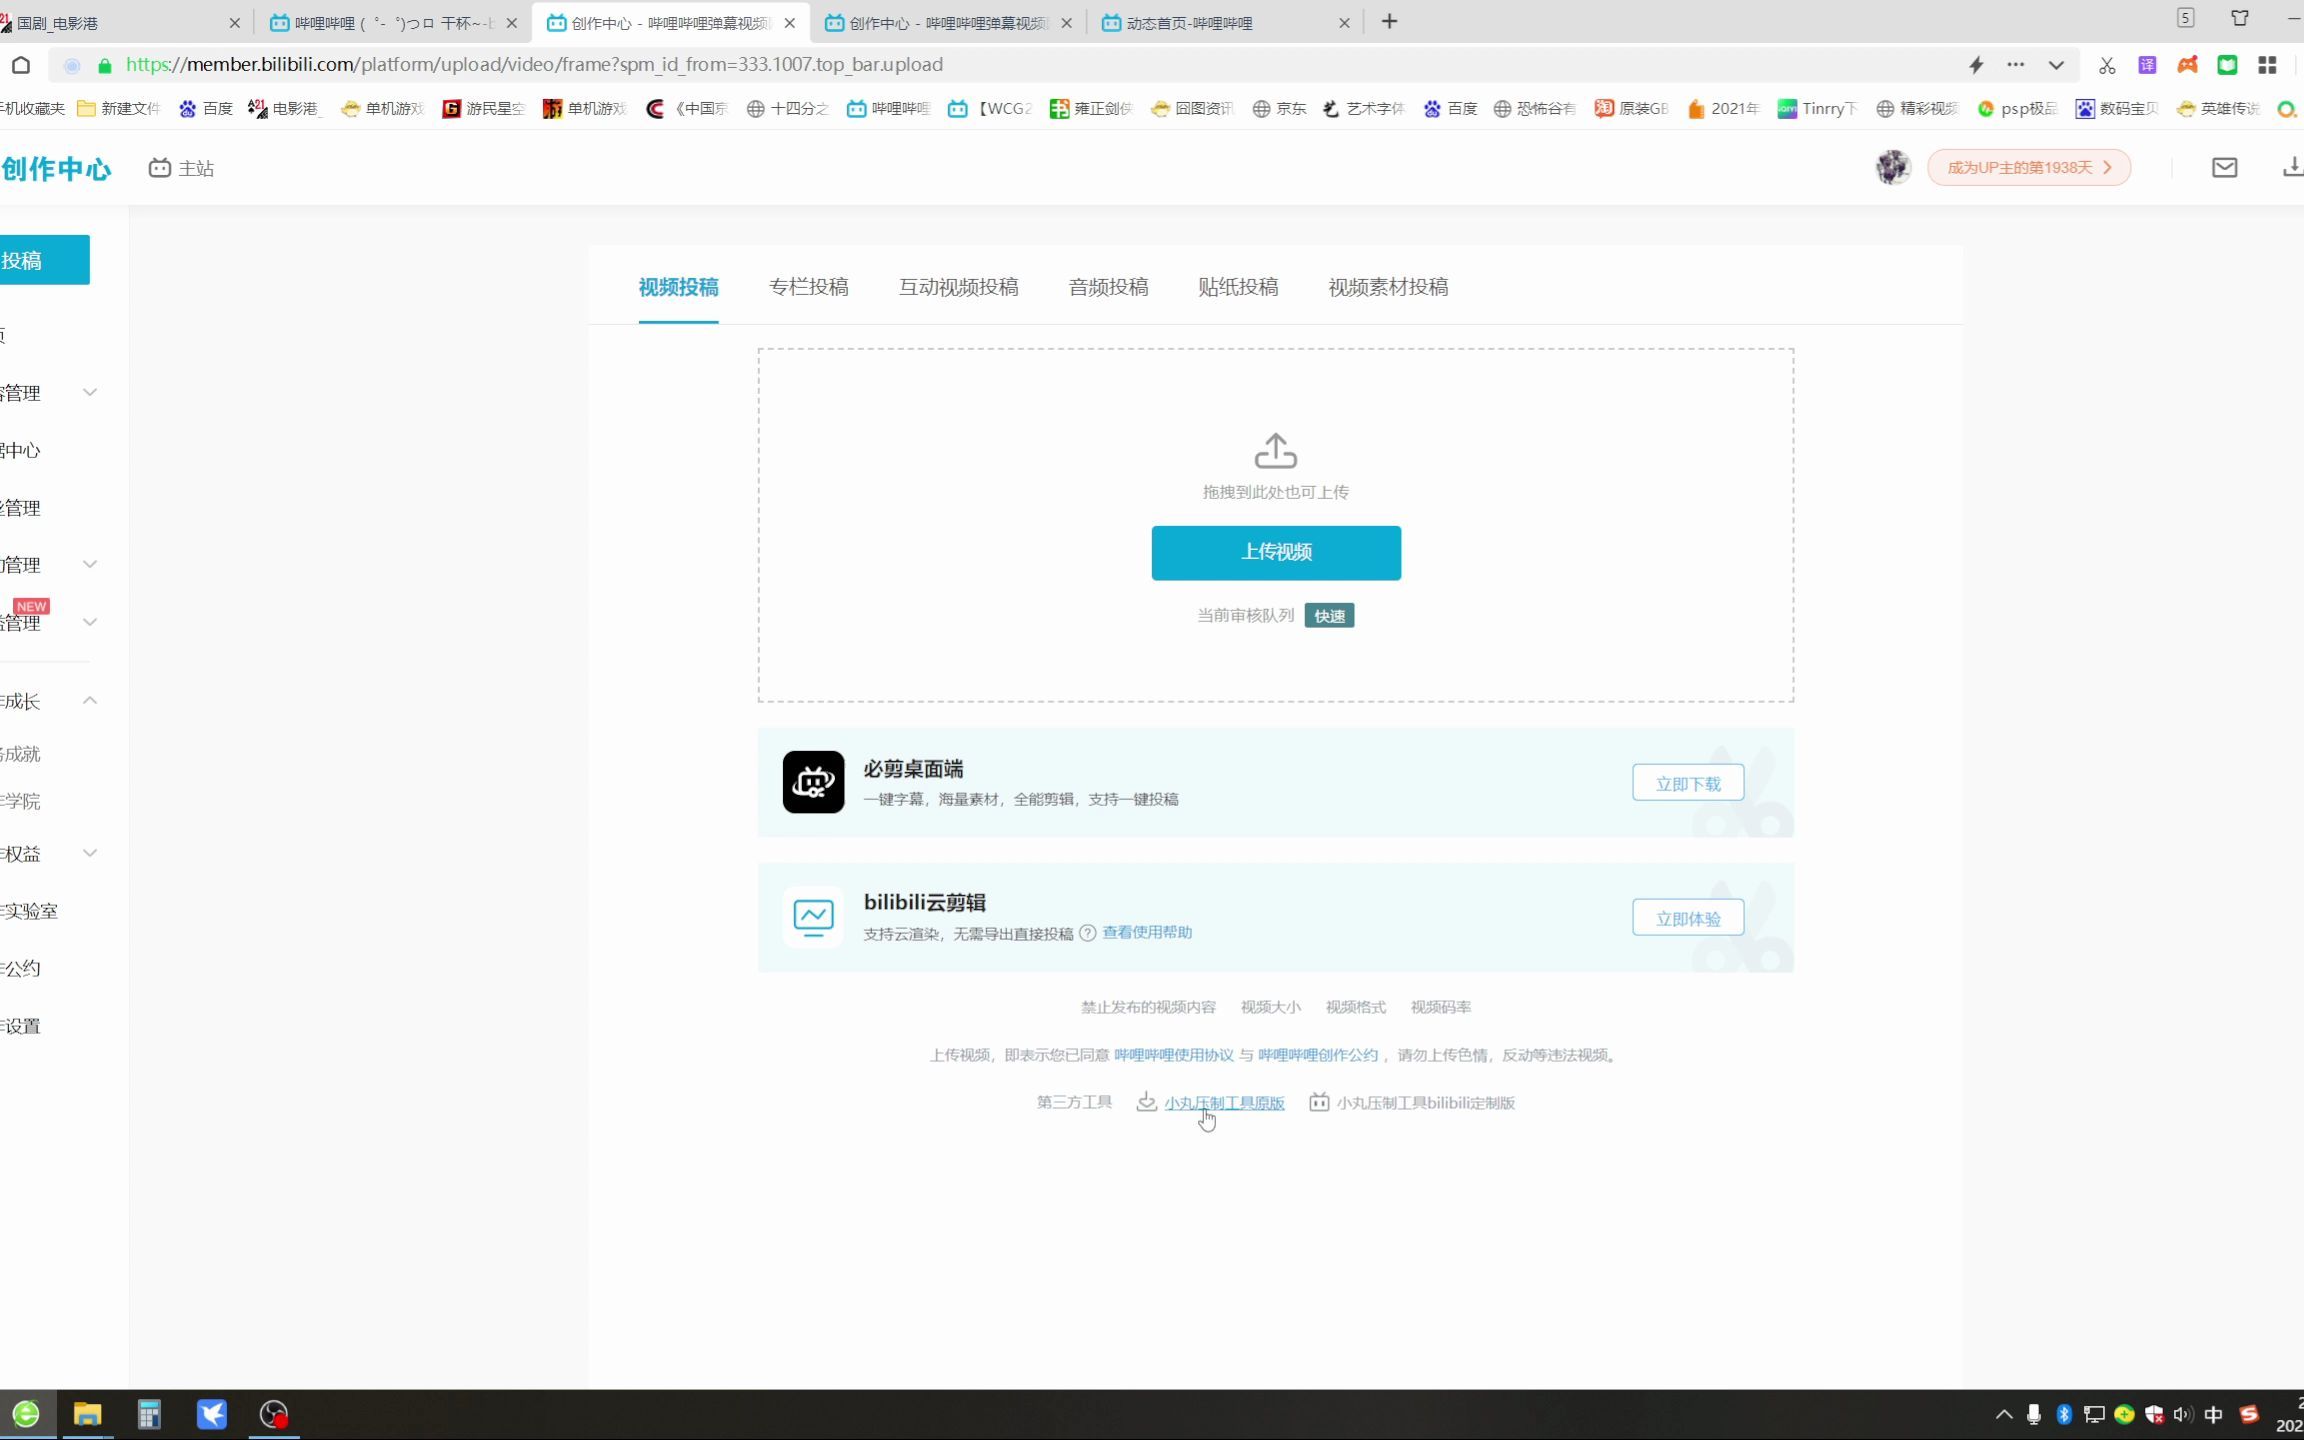2304x1440 pixels.
Task: Click the 投稿 sidebar button
Action: pos(44,260)
